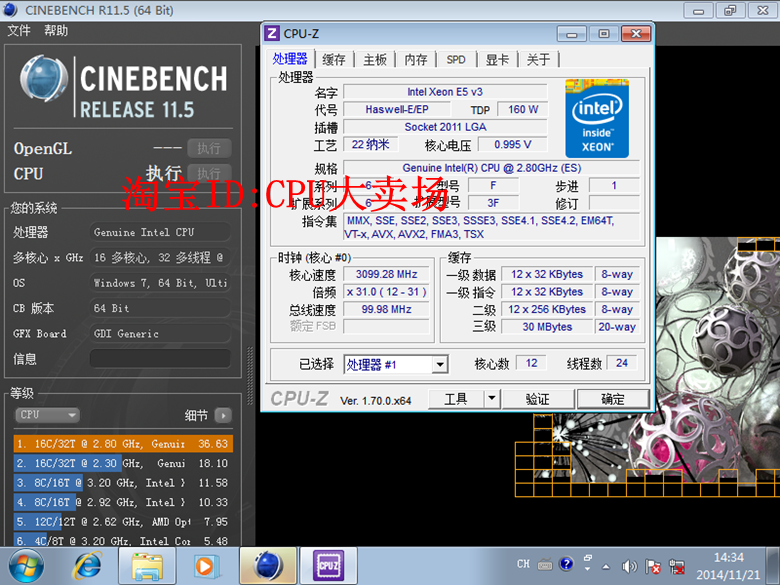Click the TDP value 160 W
Image resolution: width=780 pixels, height=585 pixels.
[523, 109]
